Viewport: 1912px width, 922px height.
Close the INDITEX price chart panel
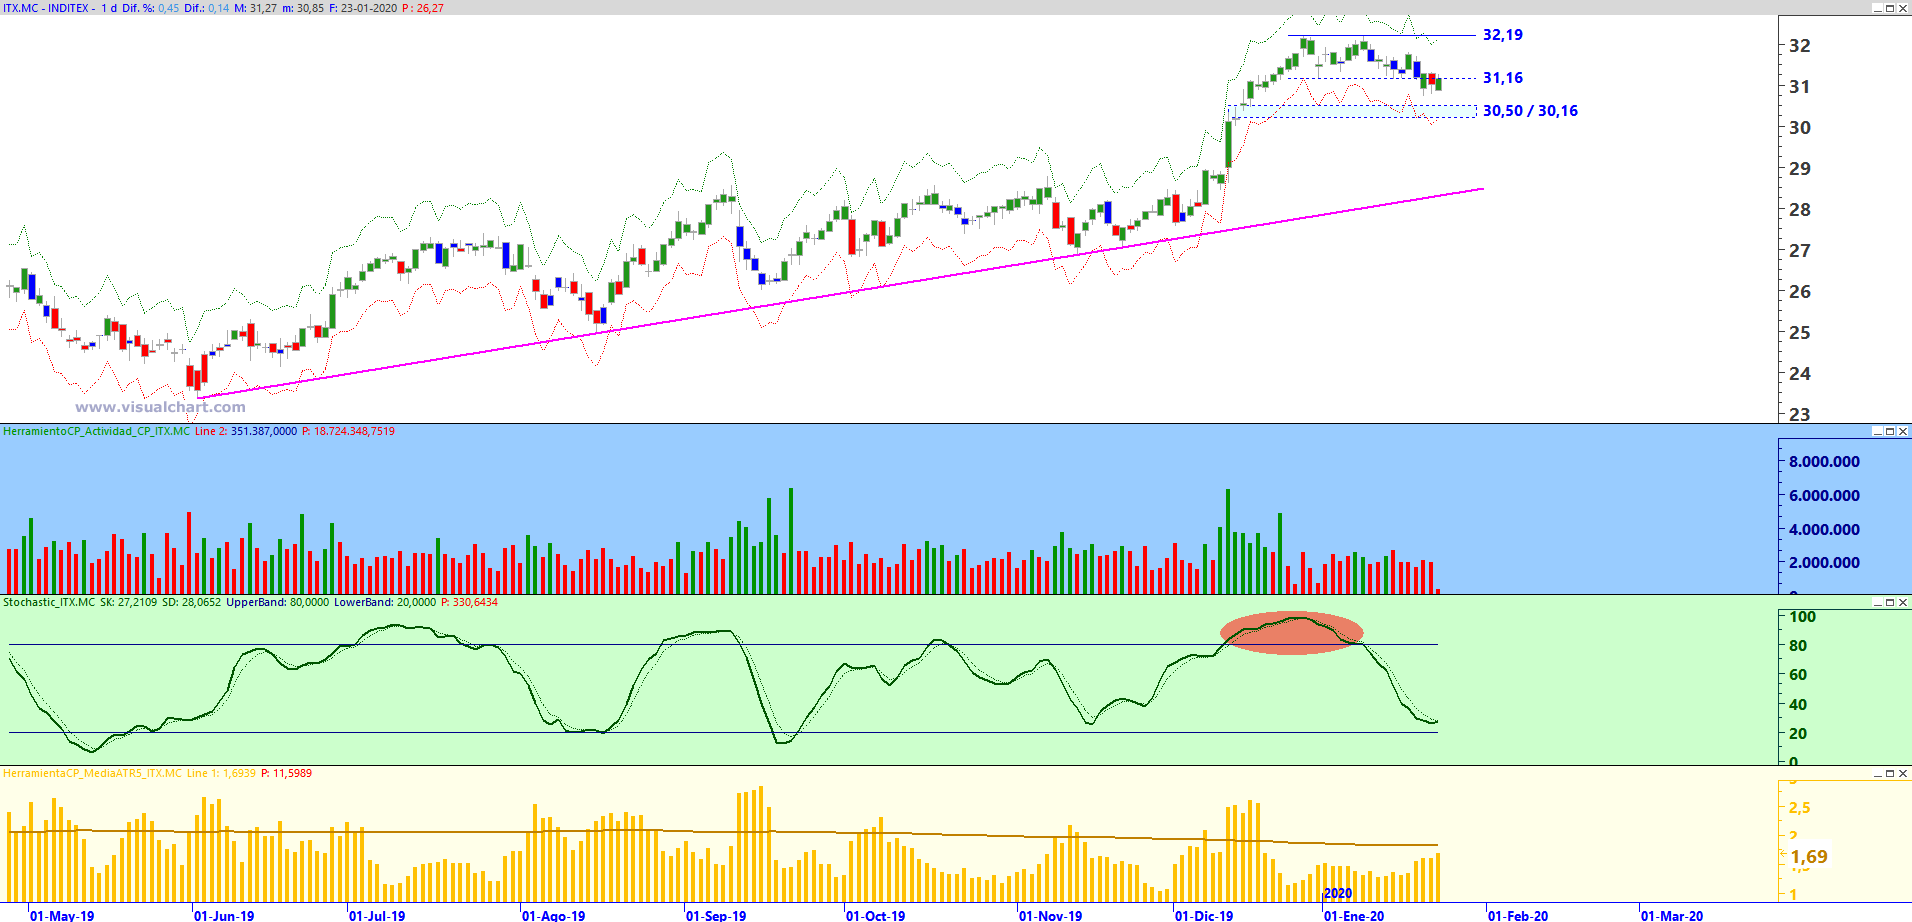pos(1902,8)
